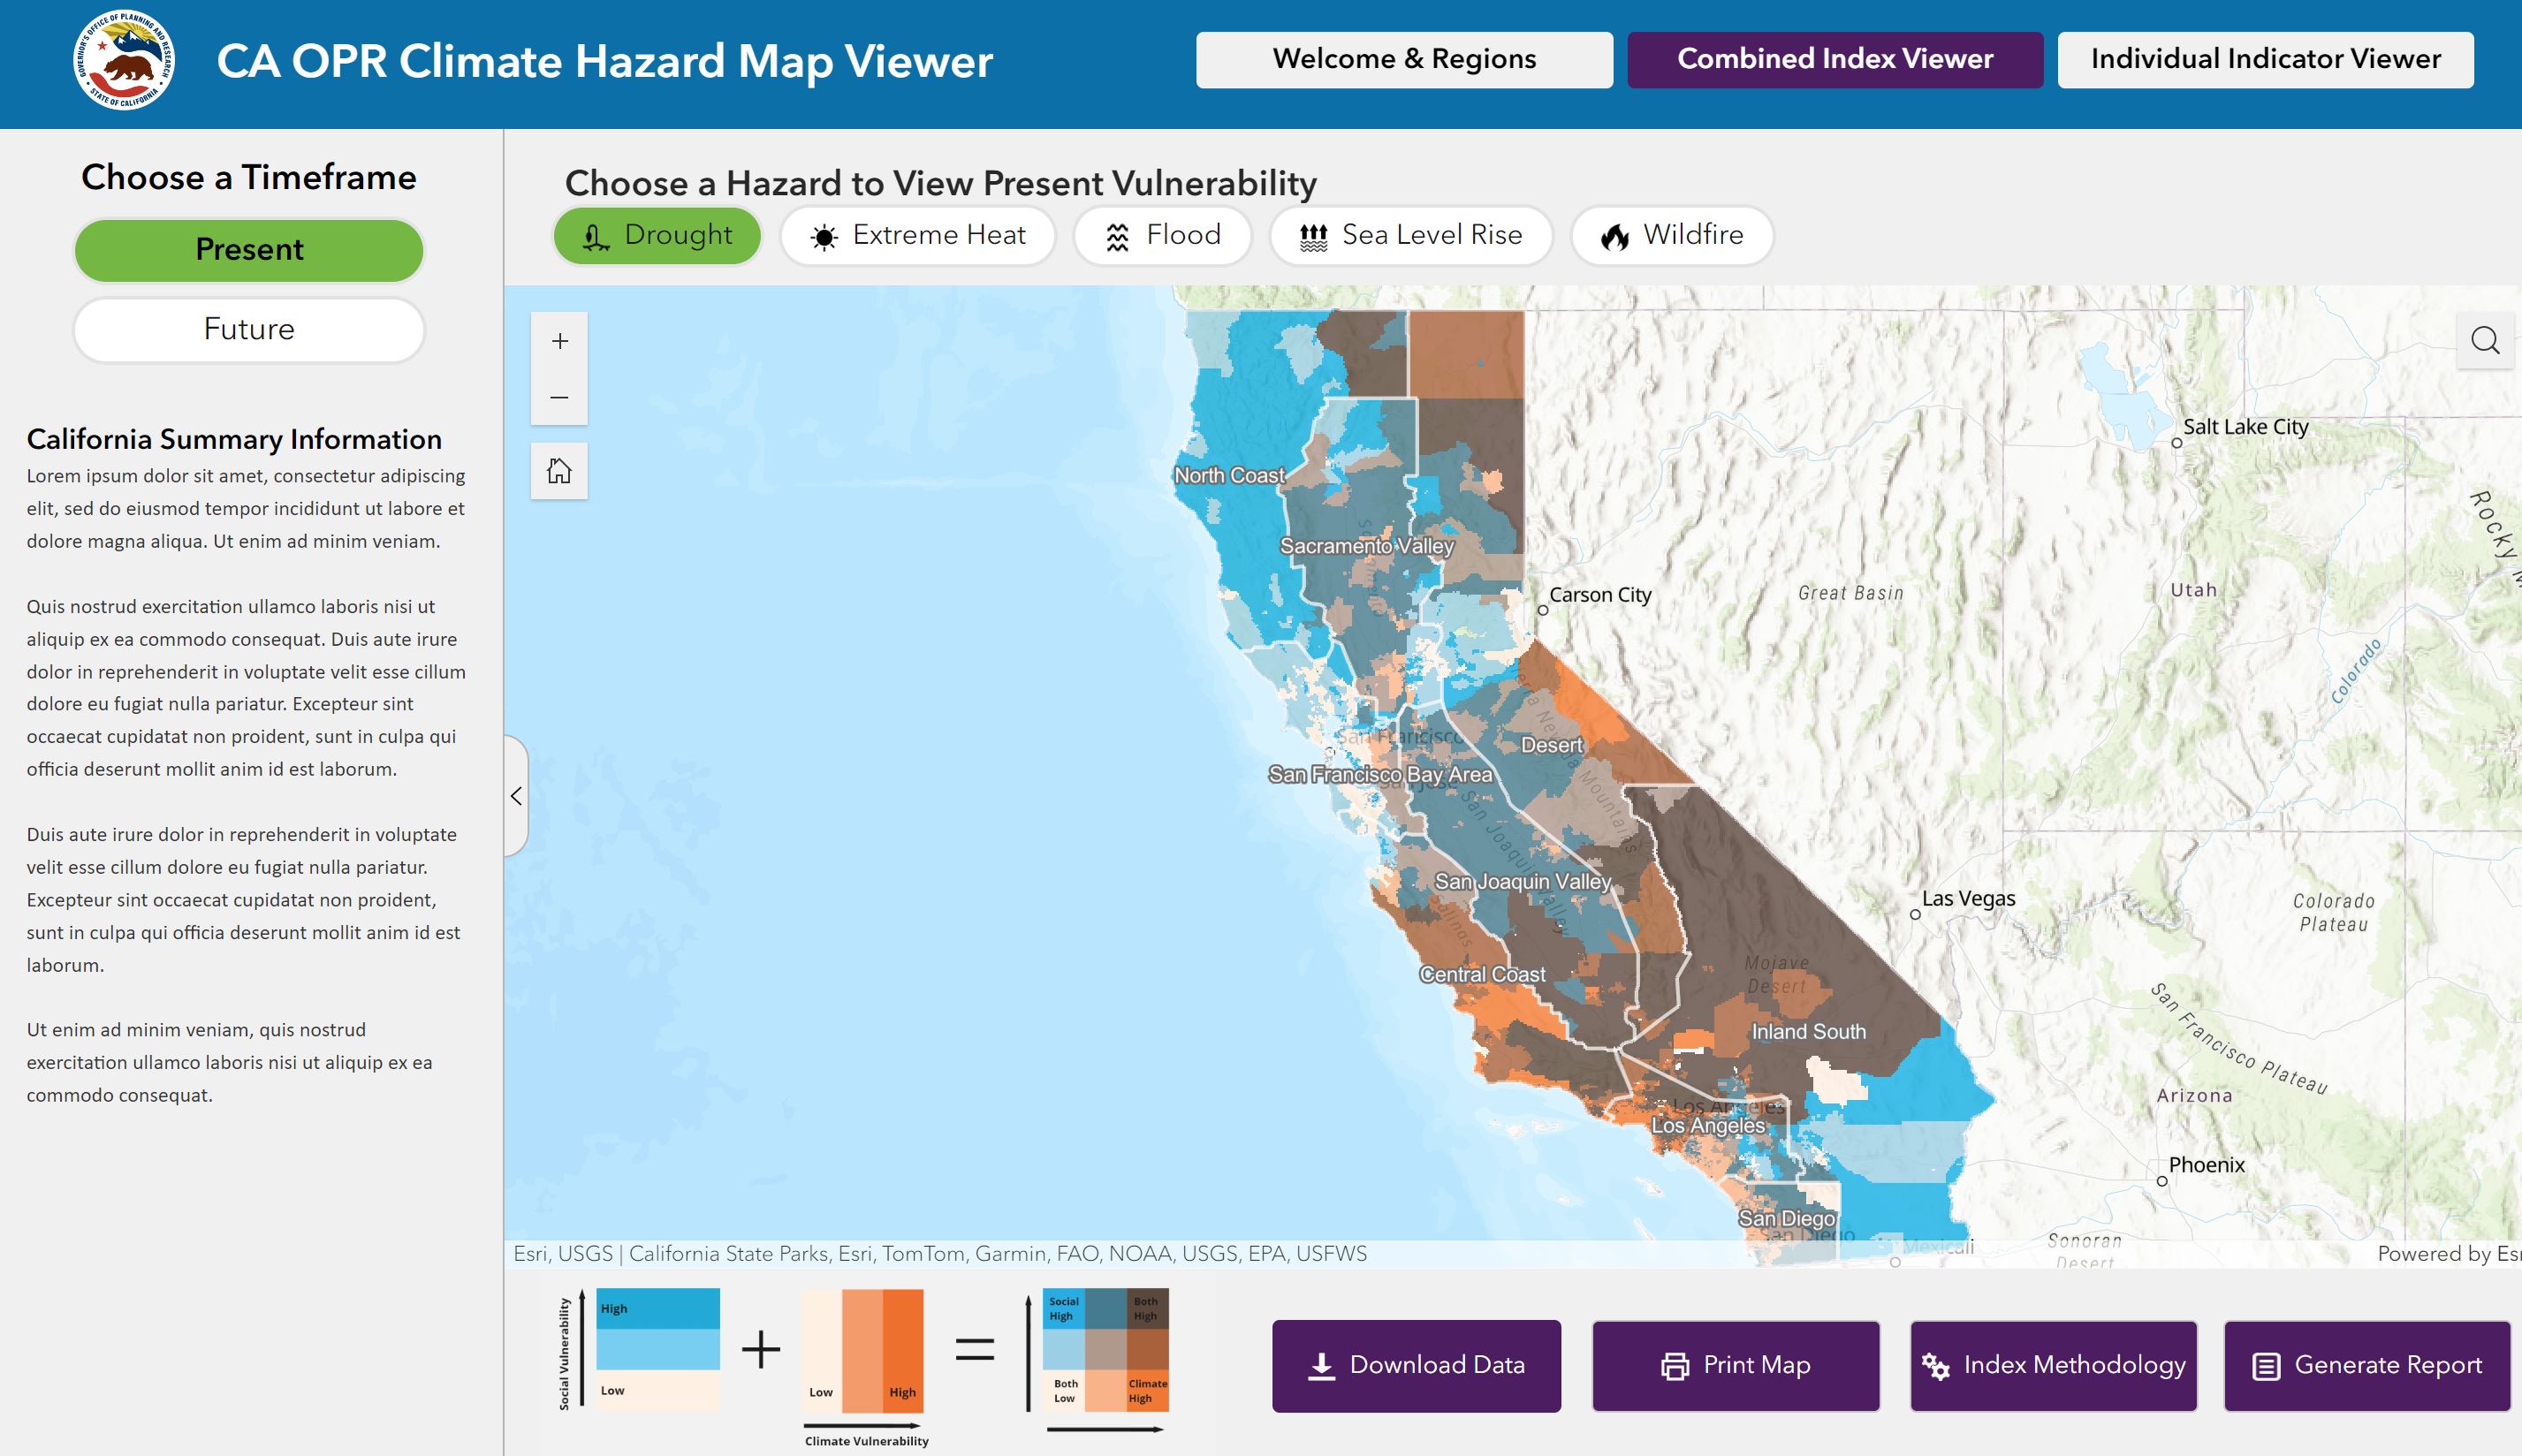Zoom out using the minus control
This screenshot has height=1456, width=2522.
(x=559, y=396)
